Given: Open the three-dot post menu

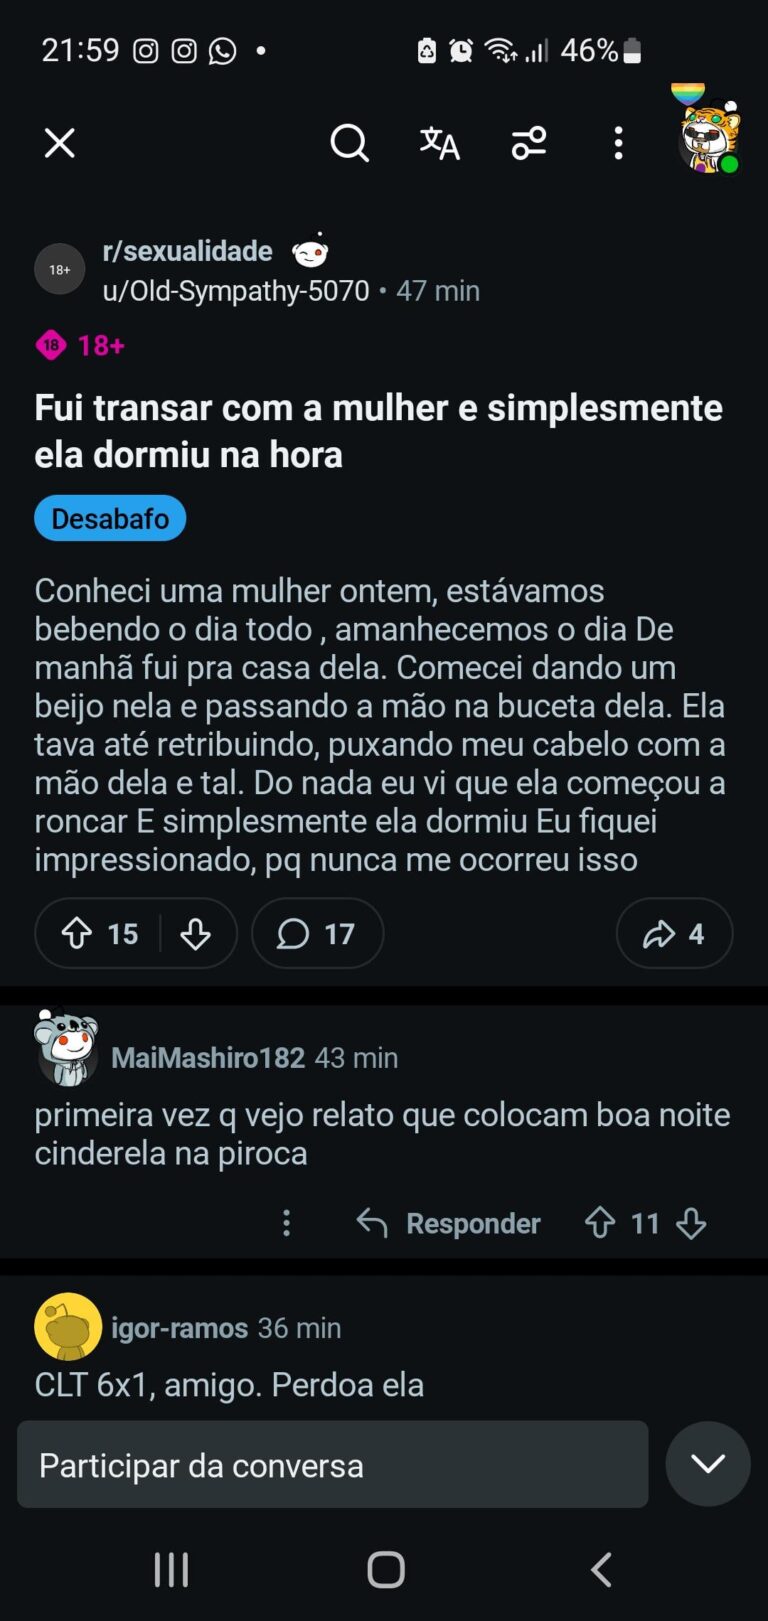Looking at the screenshot, I should (x=618, y=143).
